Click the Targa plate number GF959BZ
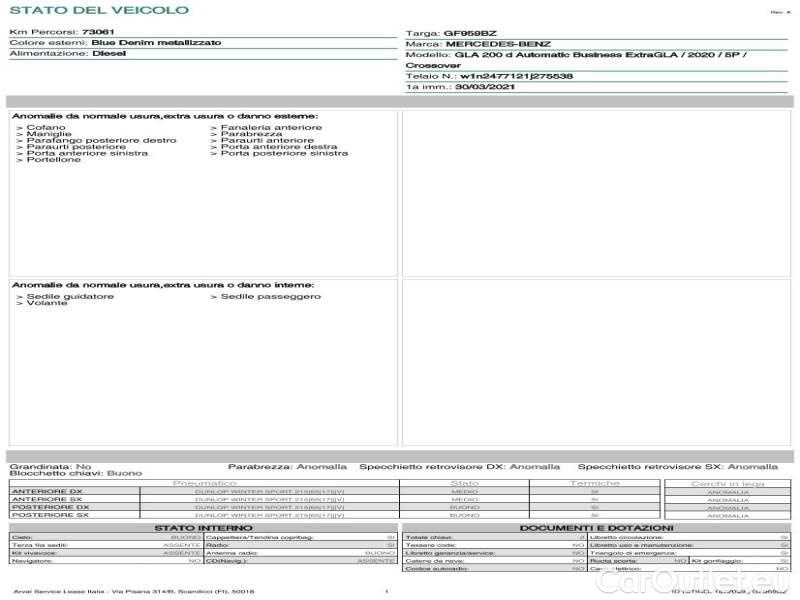This screenshot has width=800, height=600. click(470, 33)
